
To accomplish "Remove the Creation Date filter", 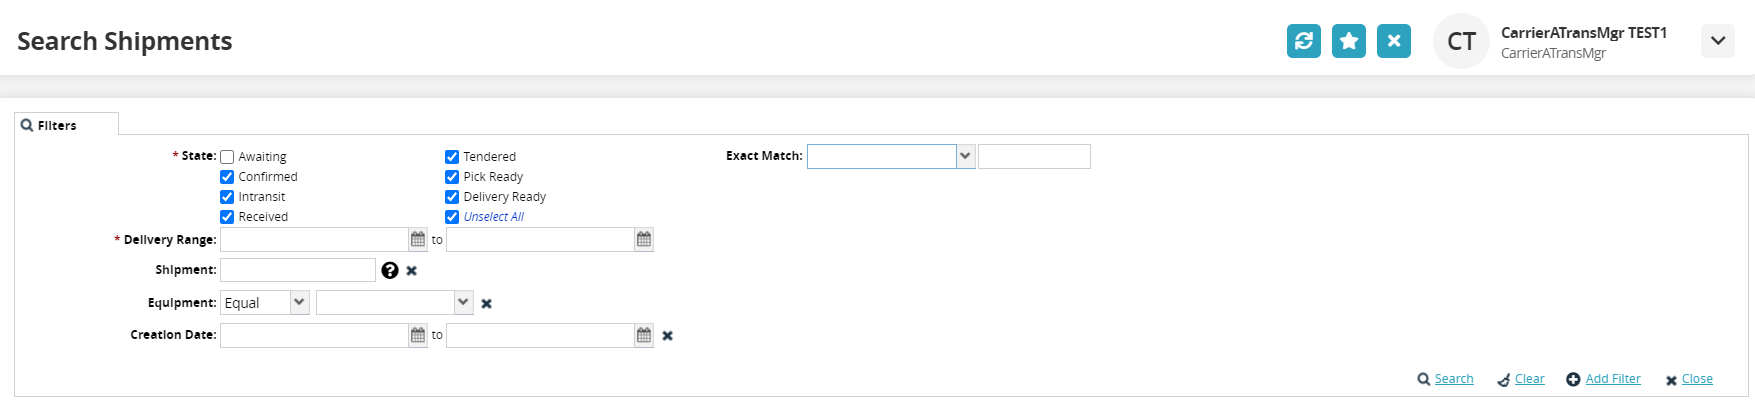I will [667, 336].
